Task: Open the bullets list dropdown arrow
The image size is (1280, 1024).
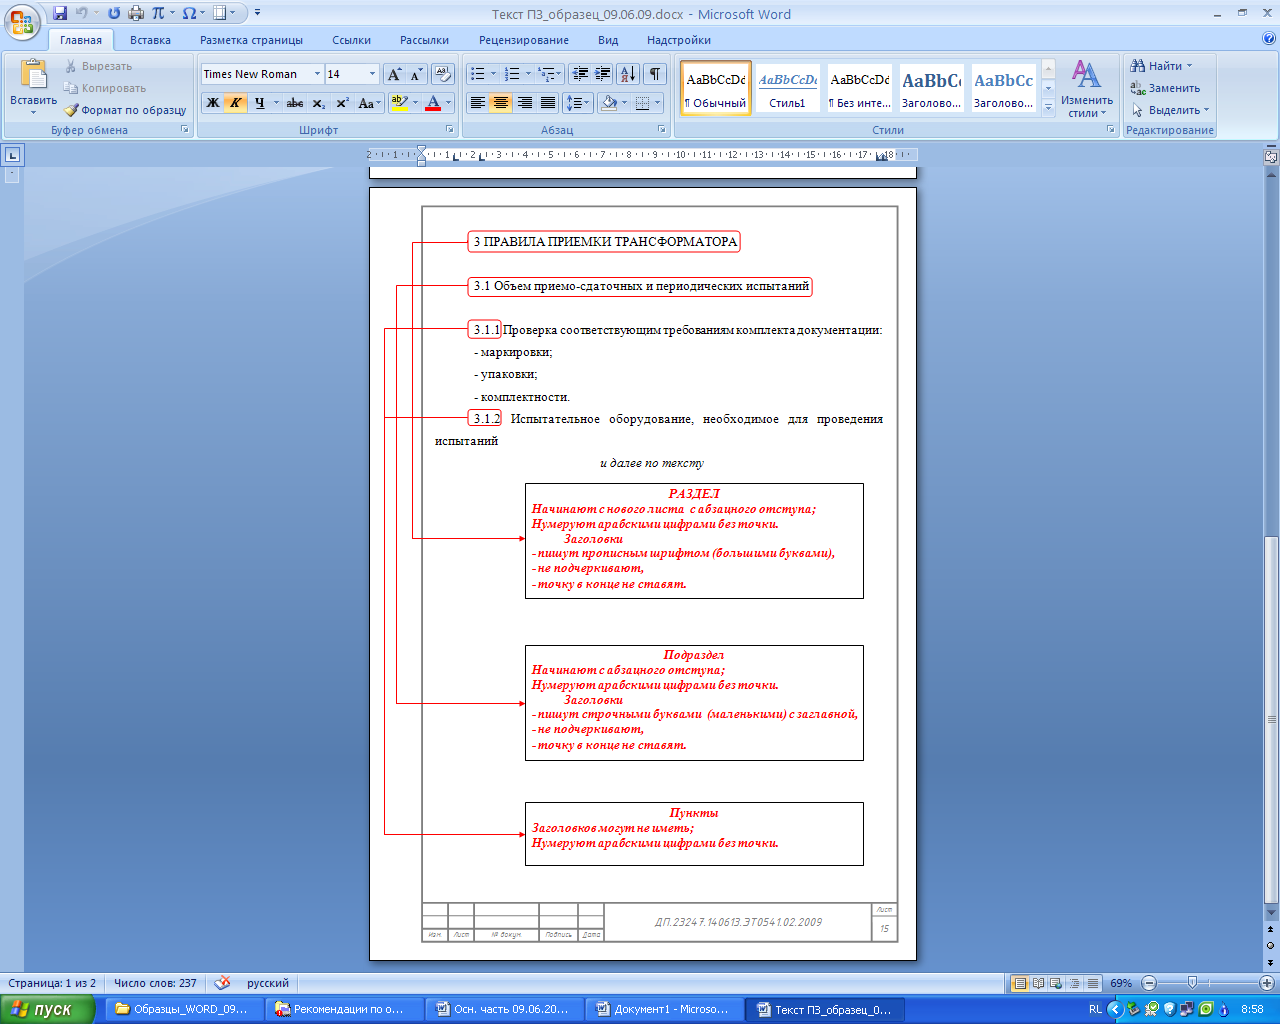Action: point(493,74)
